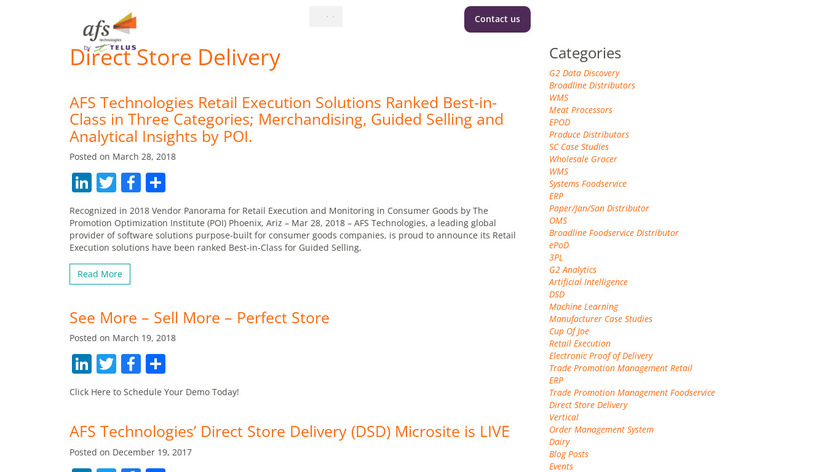
Task: Click the Contact us button
Action: coord(497,19)
